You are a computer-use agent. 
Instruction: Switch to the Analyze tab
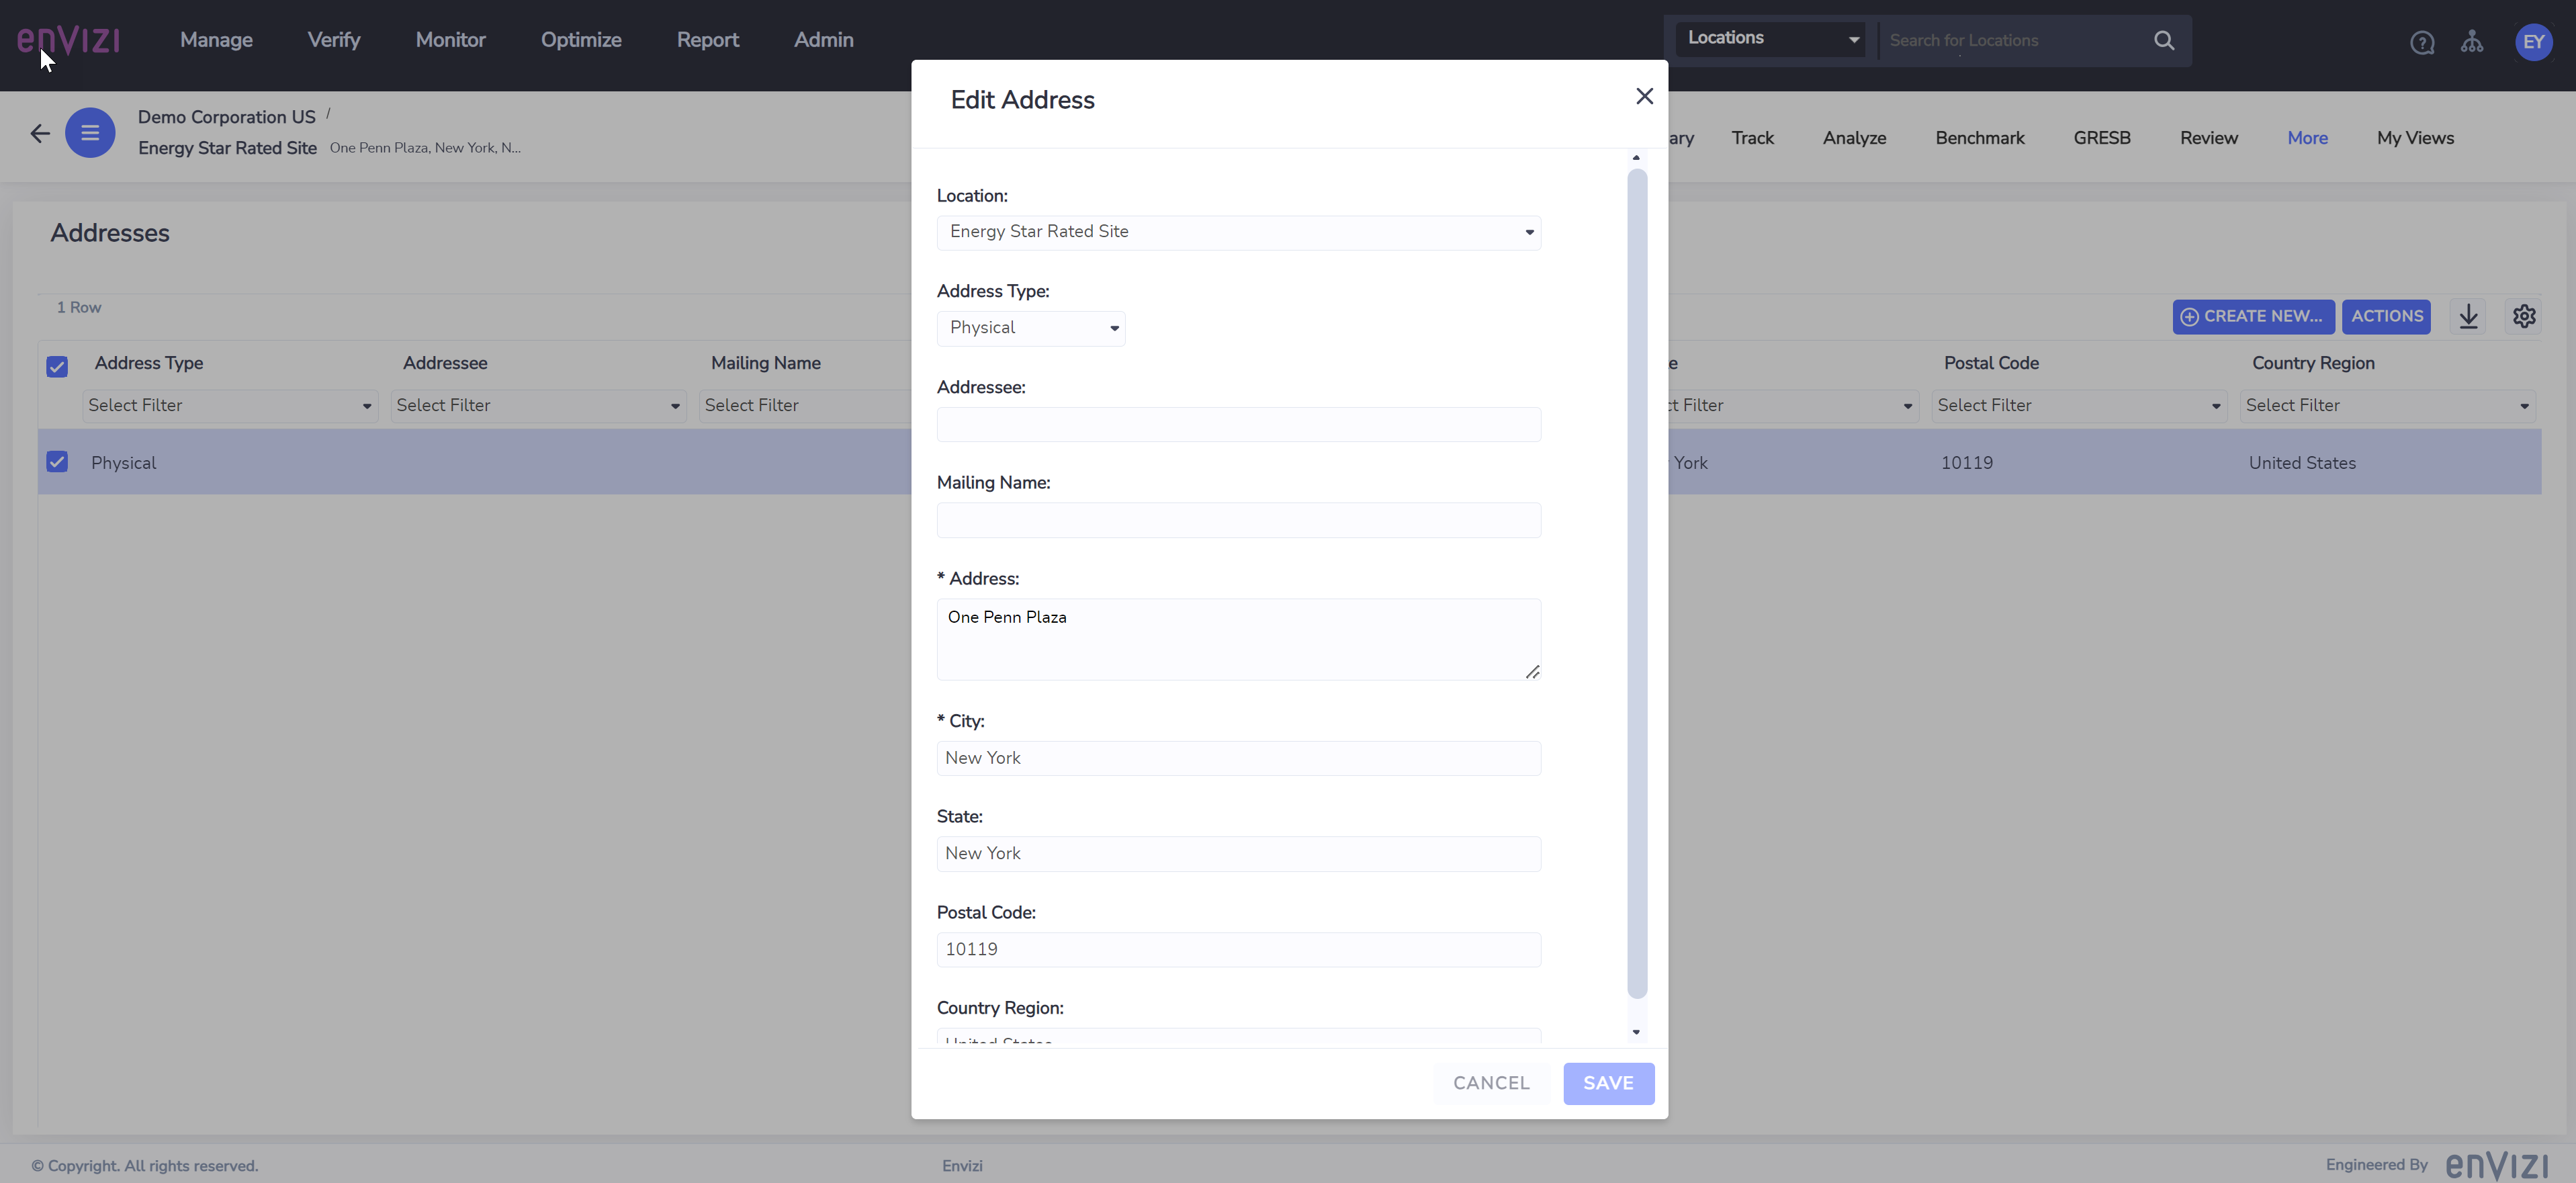[1854, 138]
